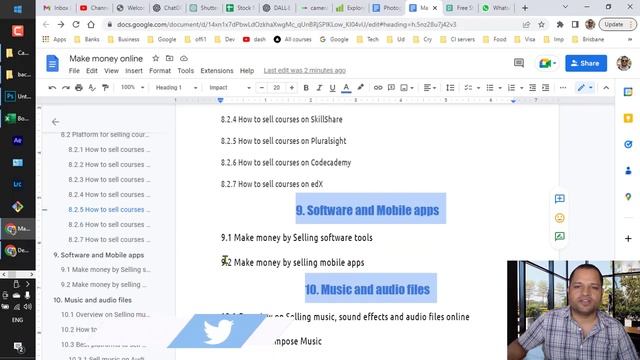Click the cloud document status icon
Image resolution: width=640 pixels, height=360 pixels.
coord(184,58)
